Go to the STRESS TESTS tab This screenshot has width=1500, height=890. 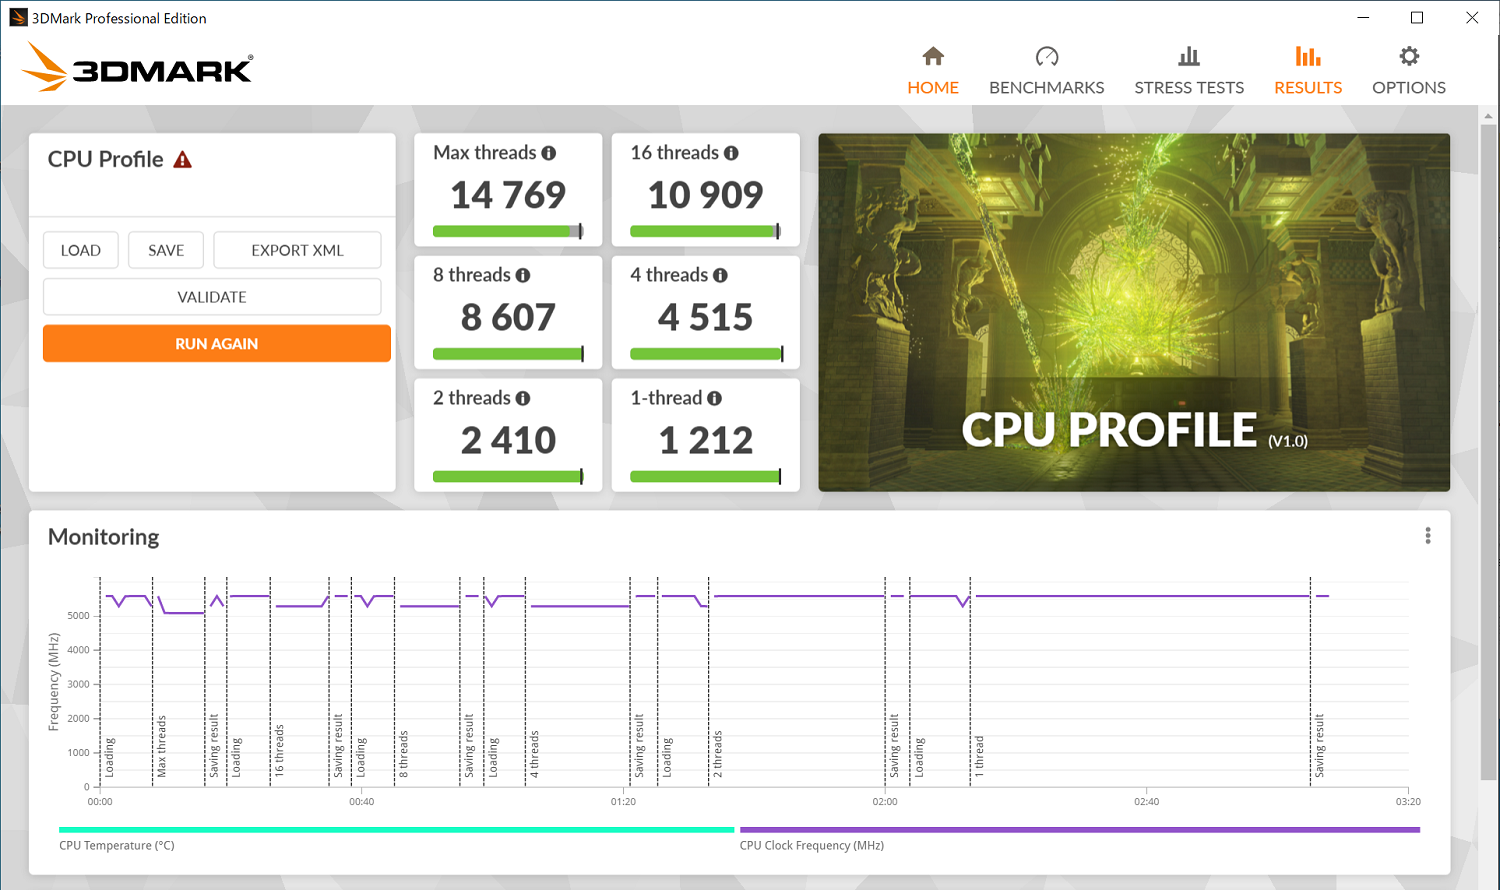(x=1189, y=87)
